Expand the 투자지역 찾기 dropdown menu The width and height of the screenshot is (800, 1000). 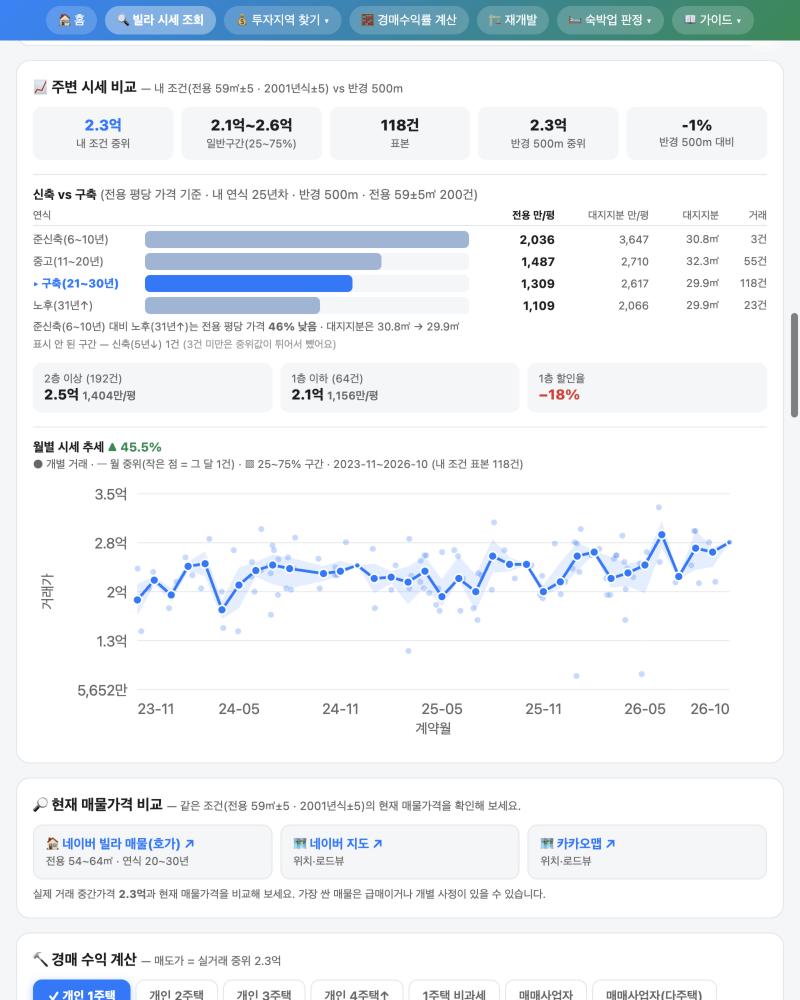283,20
